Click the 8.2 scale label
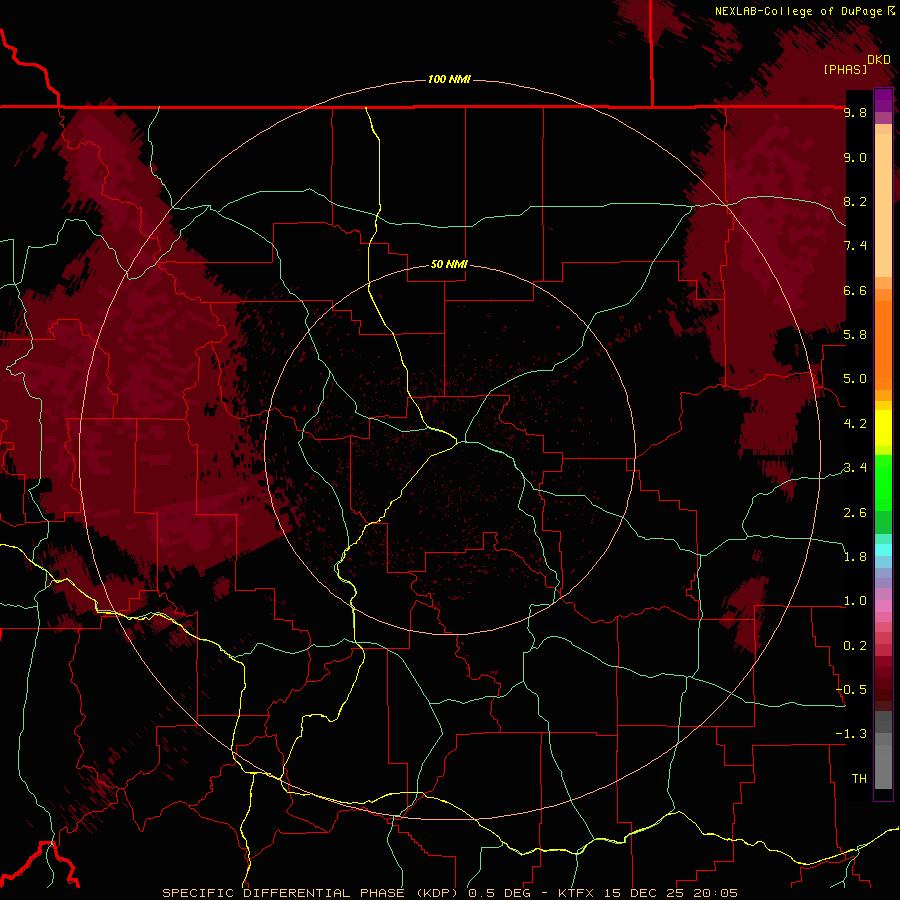The image size is (900, 900). pos(855,201)
